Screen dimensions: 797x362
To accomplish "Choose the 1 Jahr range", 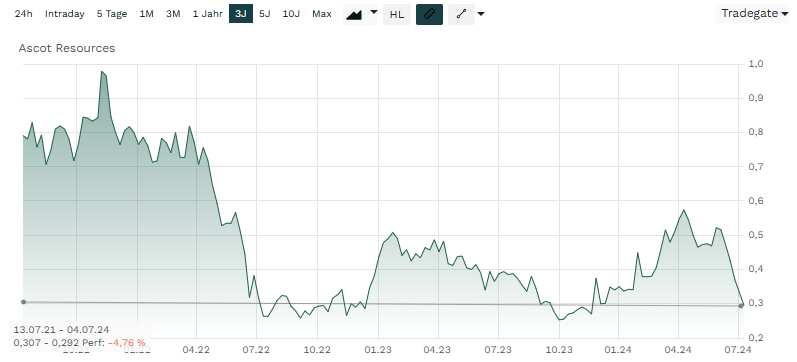I will (x=207, y=14).
